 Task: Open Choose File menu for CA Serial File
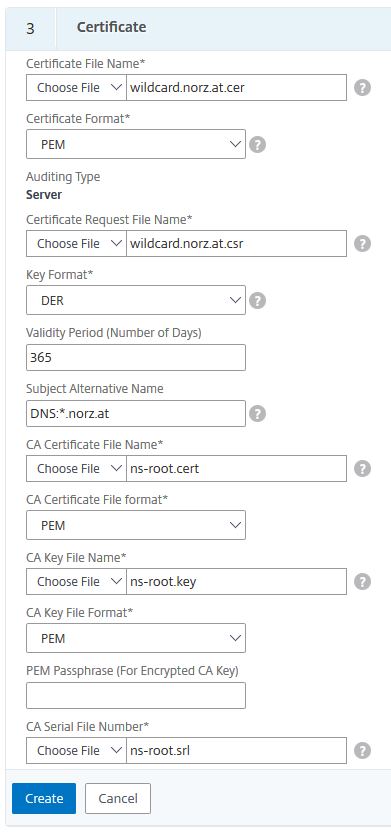76,751
